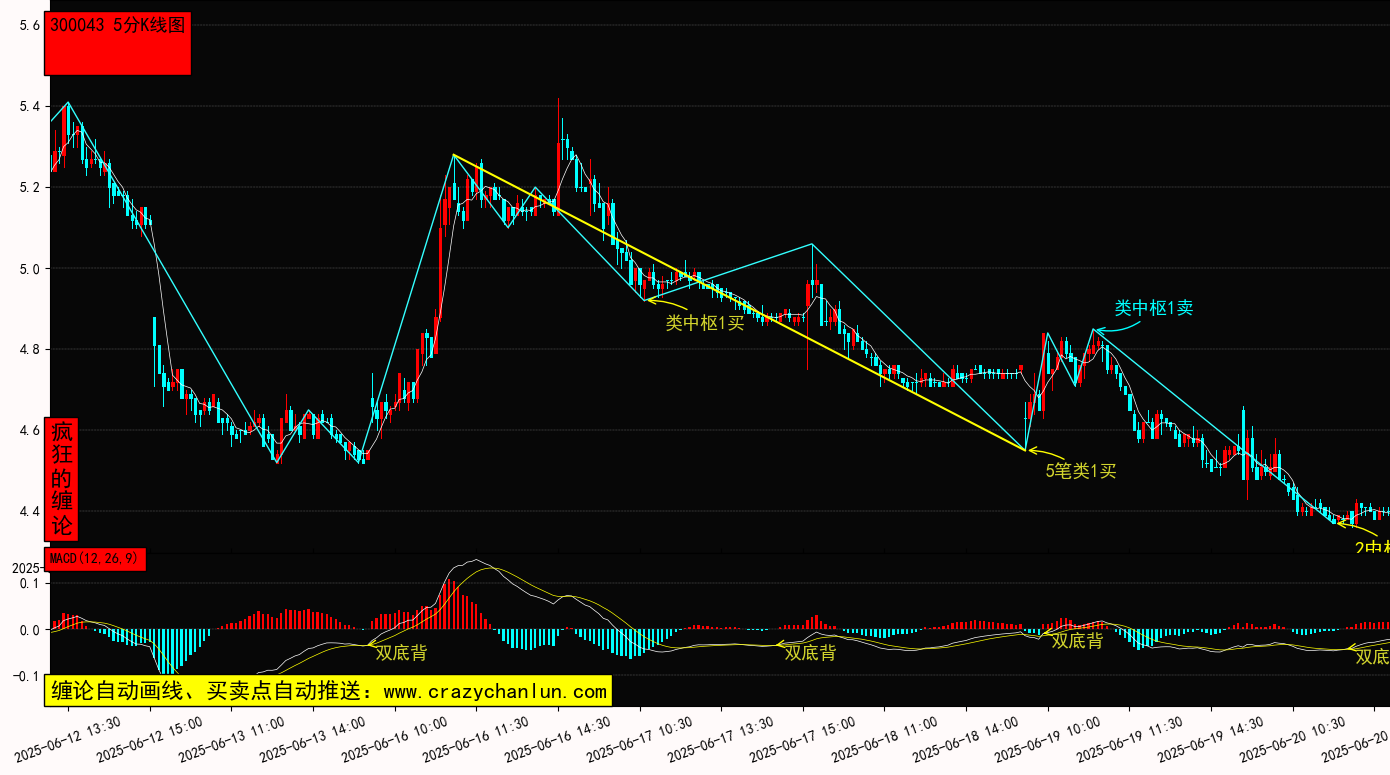Click the 4.8 price axis value
The image size is (1390, 775).
coord(30,349)
